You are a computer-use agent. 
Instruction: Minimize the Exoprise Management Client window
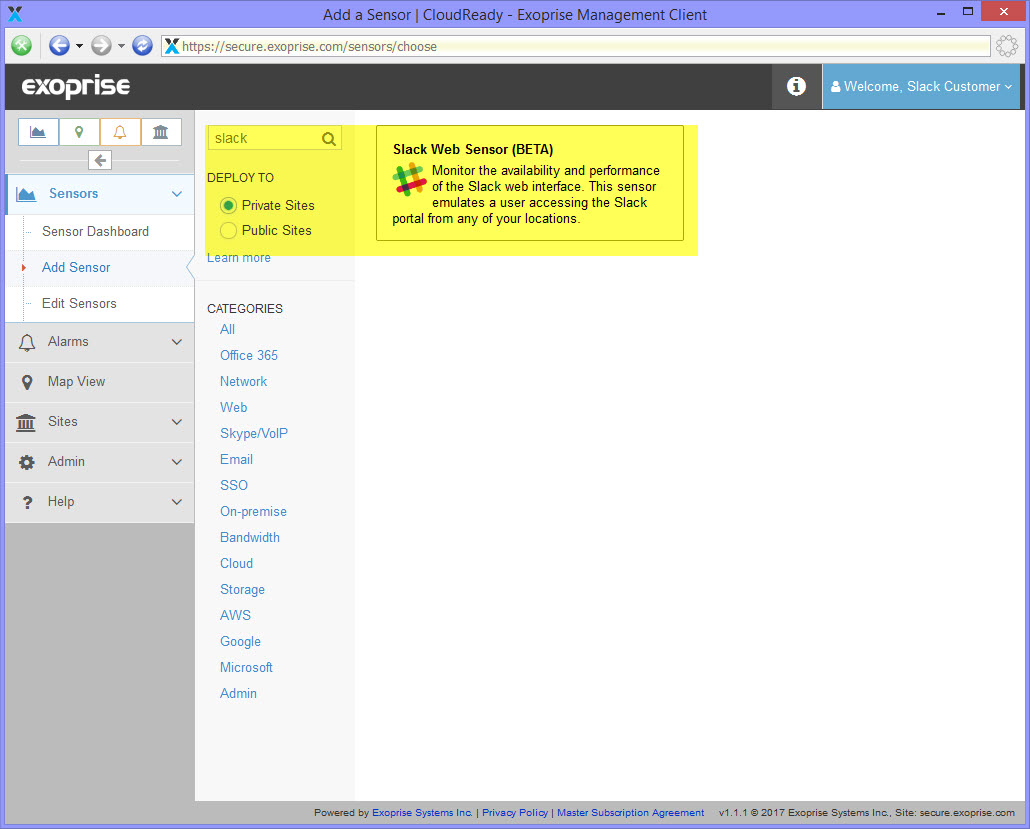[x=941, y=12]
